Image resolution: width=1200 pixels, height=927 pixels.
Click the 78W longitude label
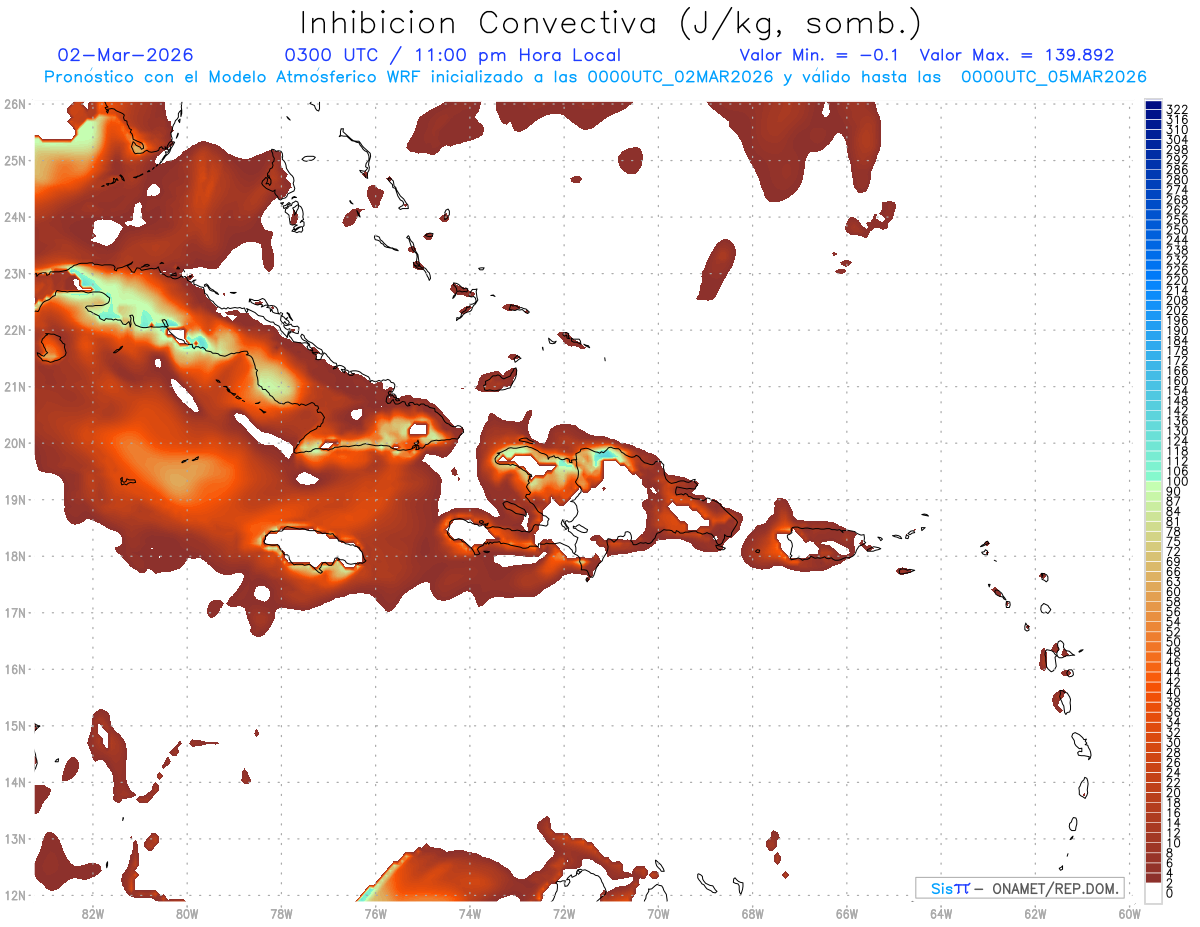coord(281,913)
